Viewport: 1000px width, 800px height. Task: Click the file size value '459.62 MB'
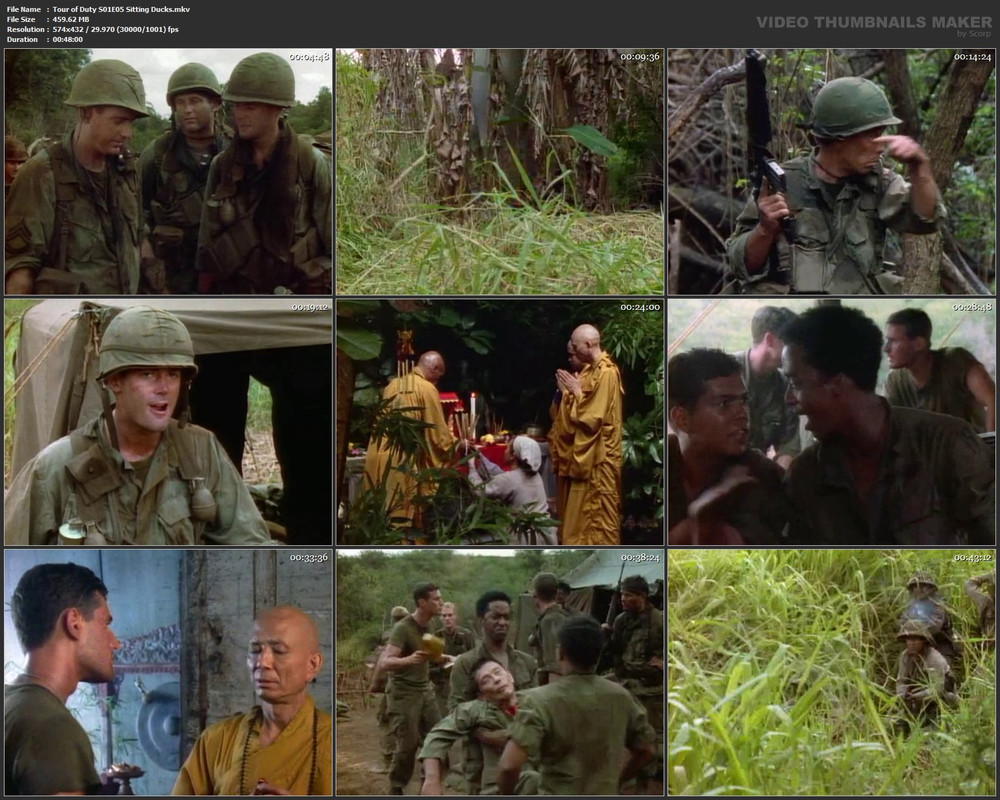71,20
